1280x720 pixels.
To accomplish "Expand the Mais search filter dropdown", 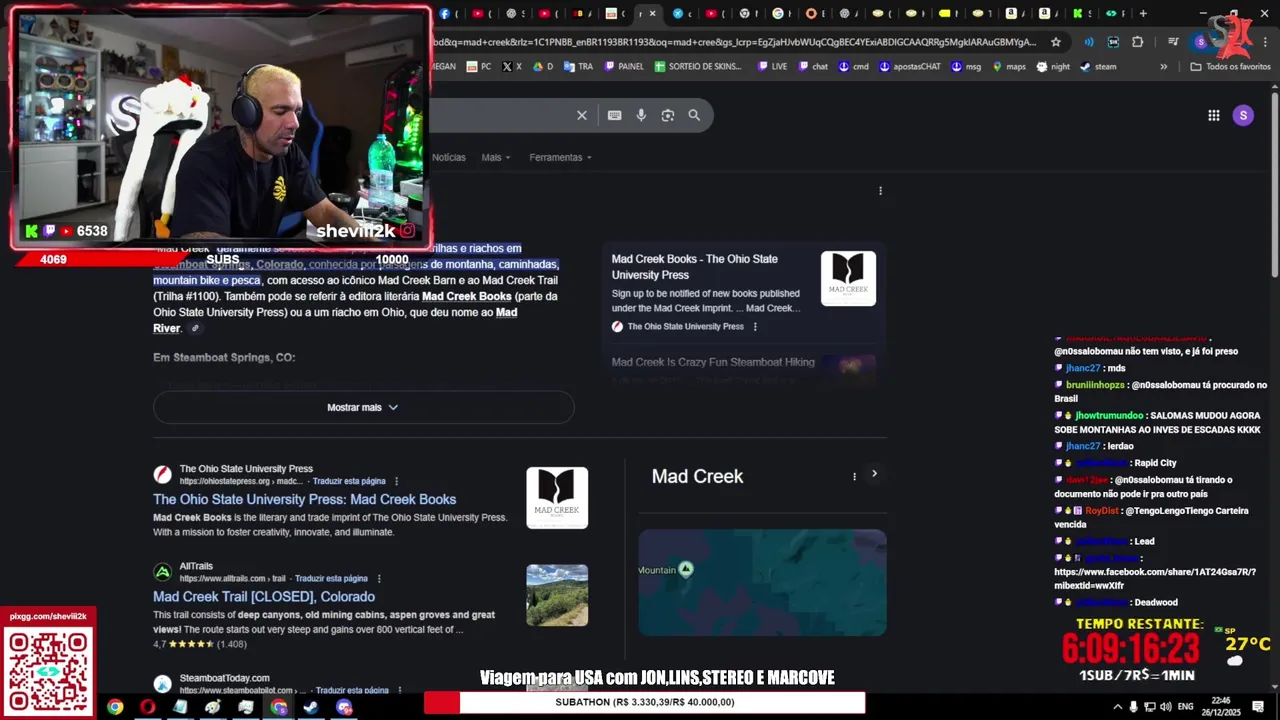I will tap(496, 157).
